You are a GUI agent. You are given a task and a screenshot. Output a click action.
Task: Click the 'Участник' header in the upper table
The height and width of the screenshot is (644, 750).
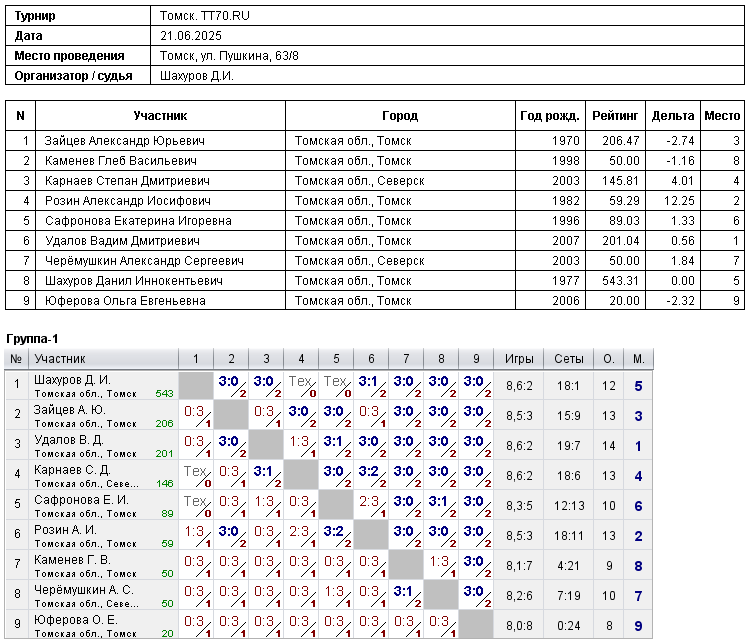[x=160, y=116]
